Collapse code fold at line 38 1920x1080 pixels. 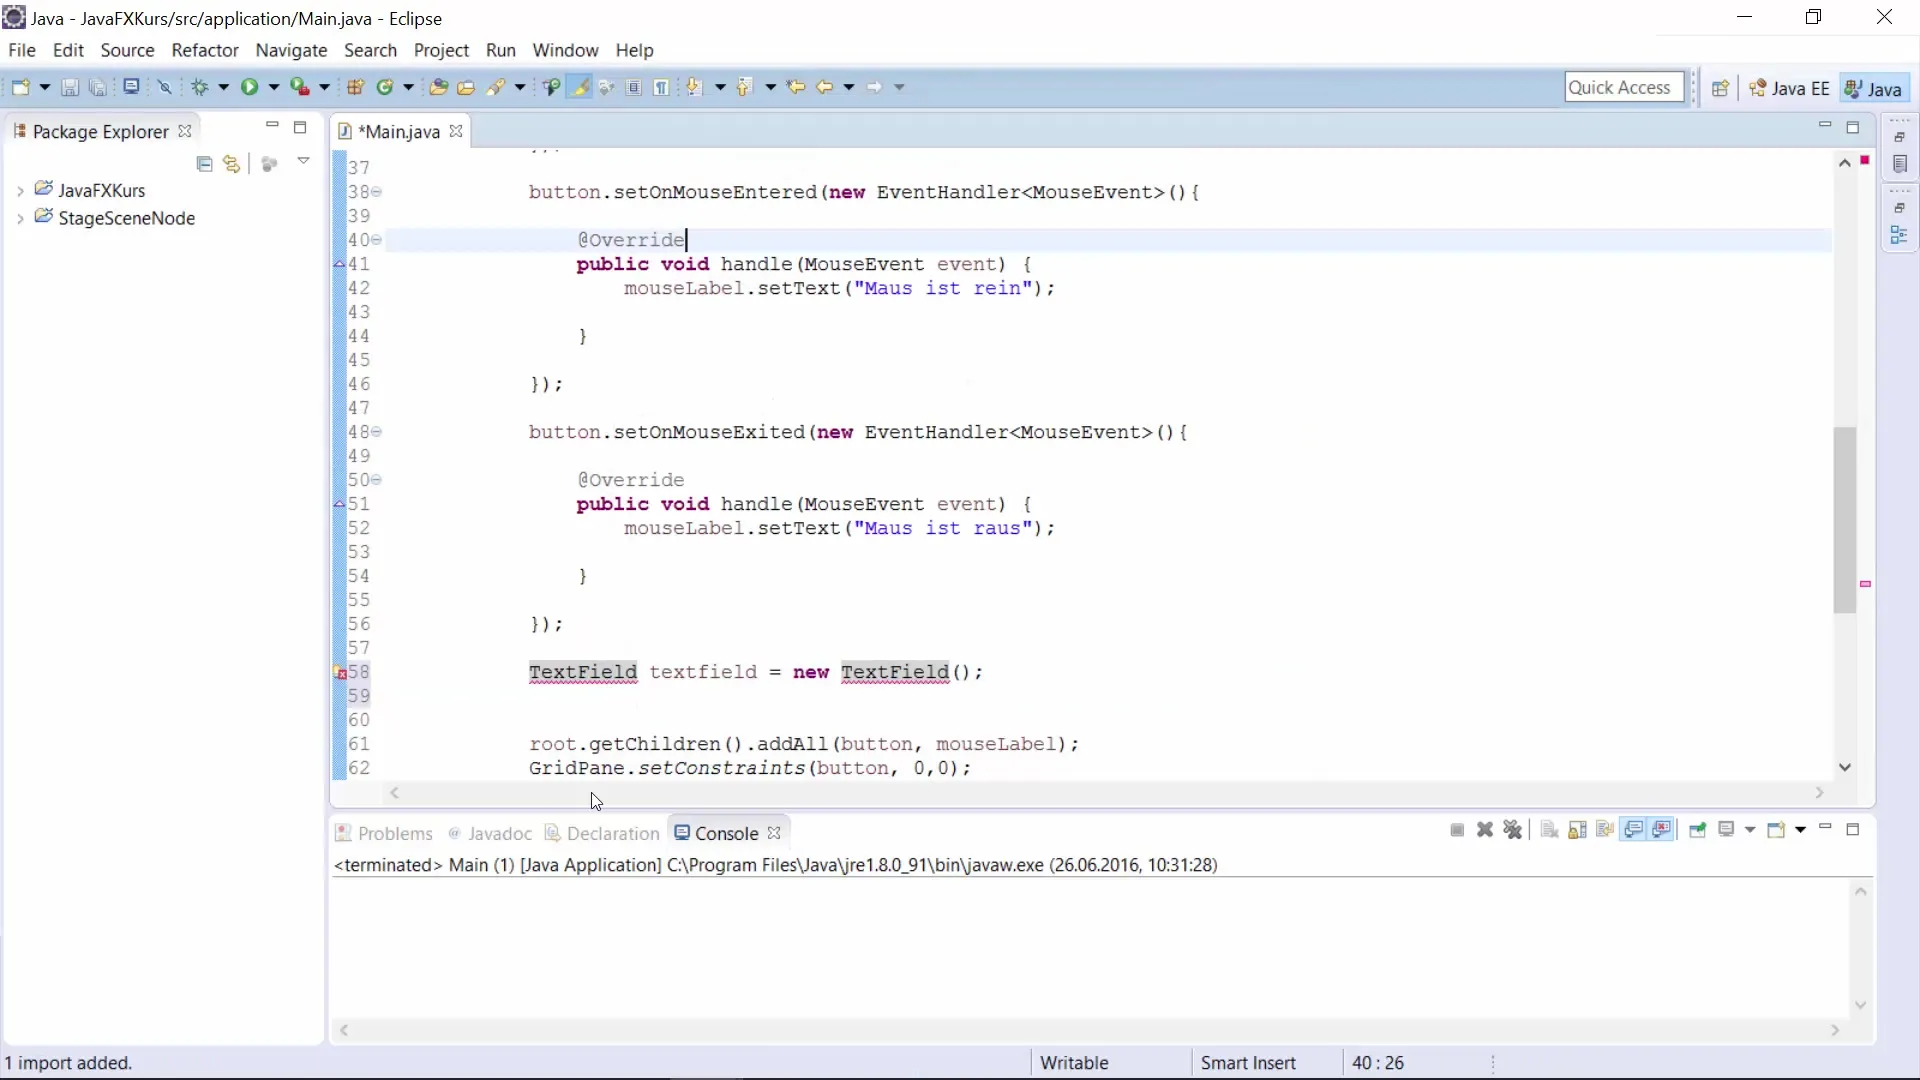click(377, 192)
